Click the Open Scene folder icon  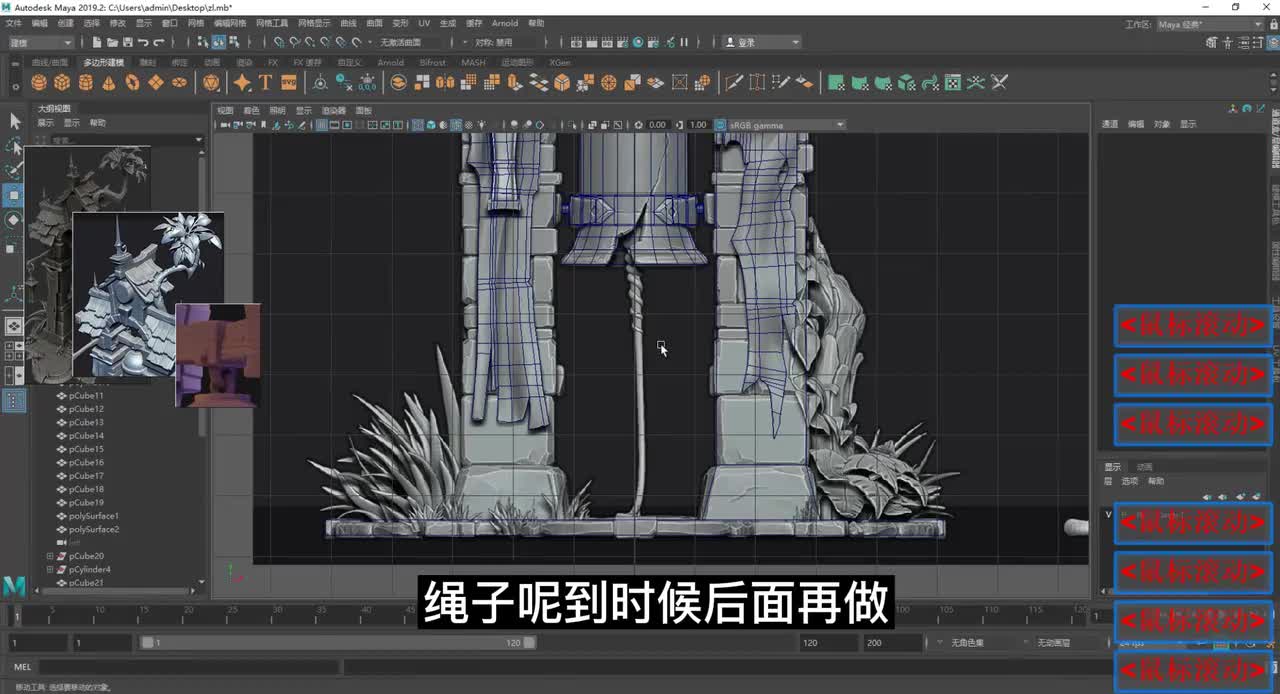coord(112,42)
